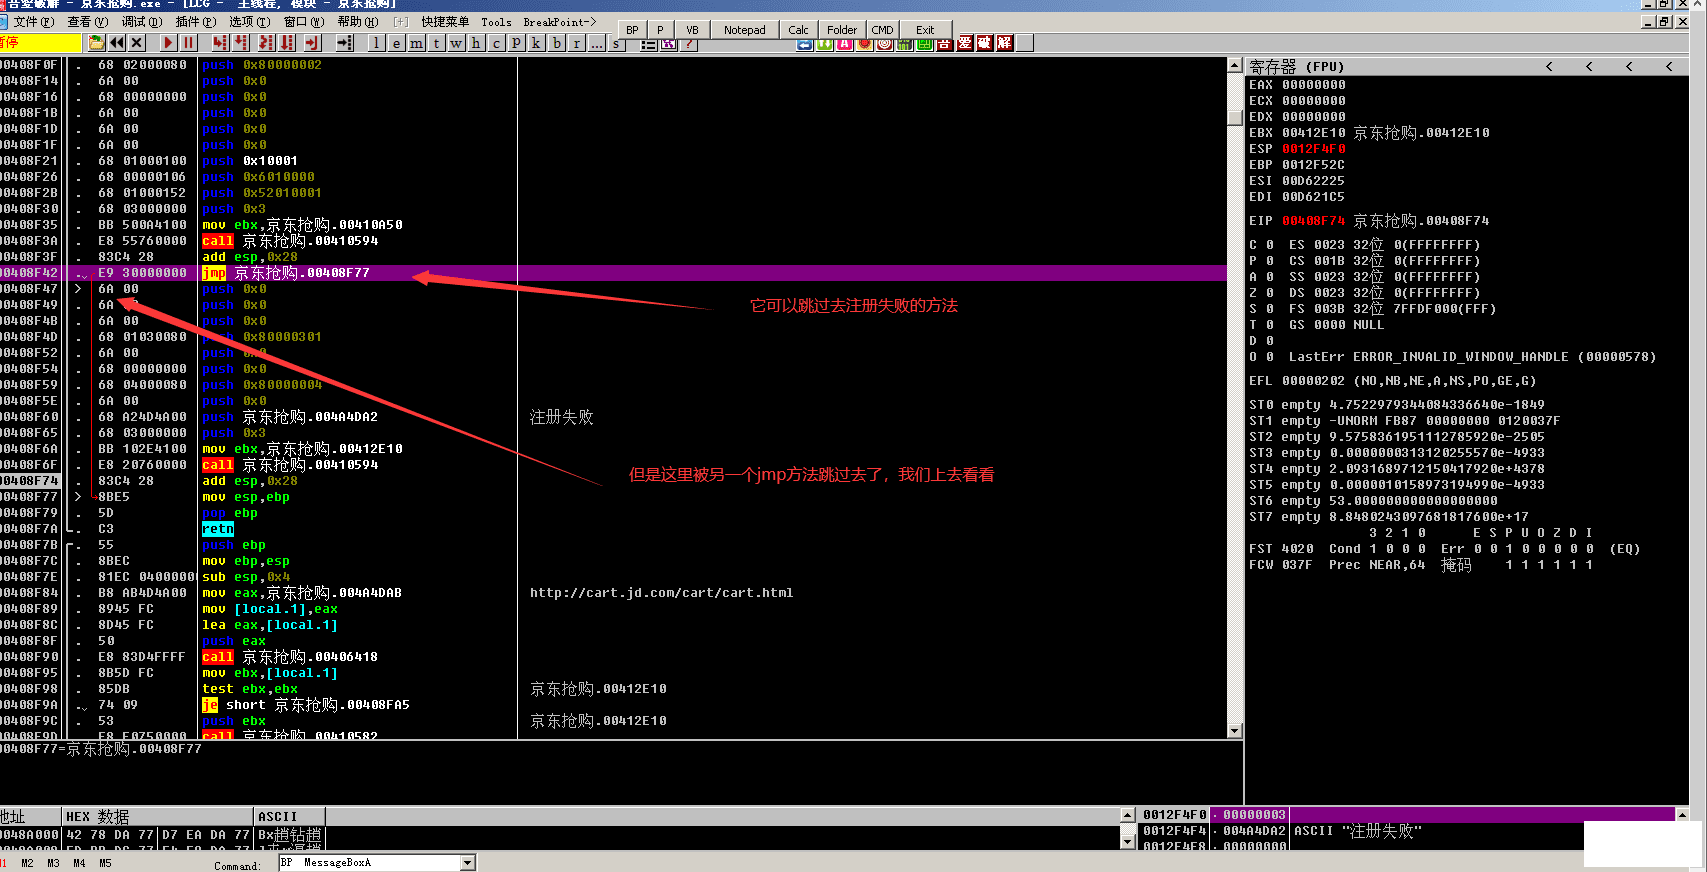Switch to memory bookmark M2
Viewport: 1707px width, 872px height.
(x=27, y=863)
